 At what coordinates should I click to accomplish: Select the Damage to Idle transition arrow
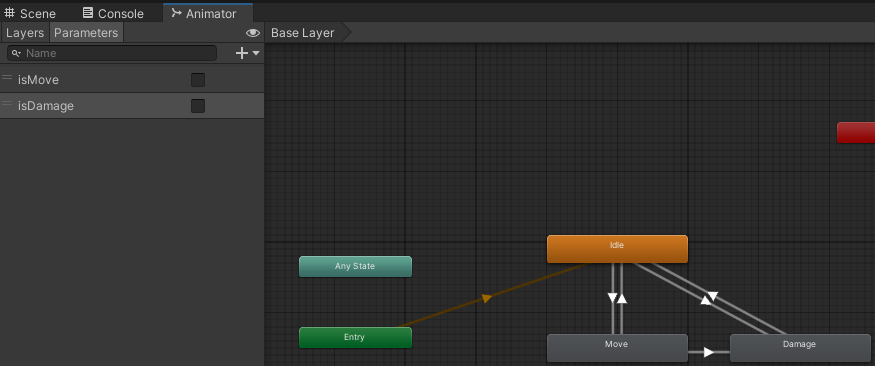705,300
